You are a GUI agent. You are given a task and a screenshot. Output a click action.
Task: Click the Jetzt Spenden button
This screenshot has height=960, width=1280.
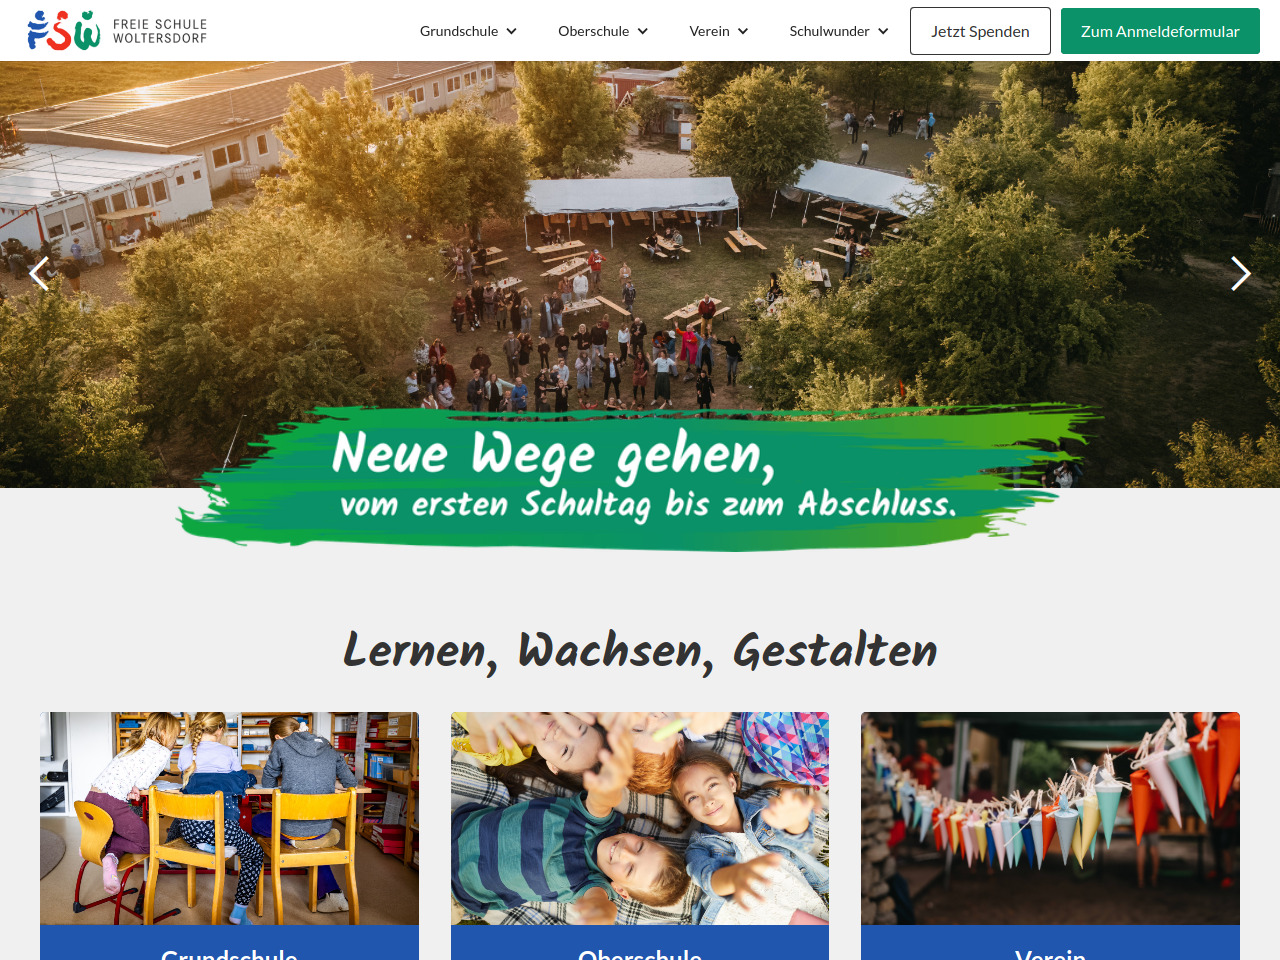tap(980, 31)
